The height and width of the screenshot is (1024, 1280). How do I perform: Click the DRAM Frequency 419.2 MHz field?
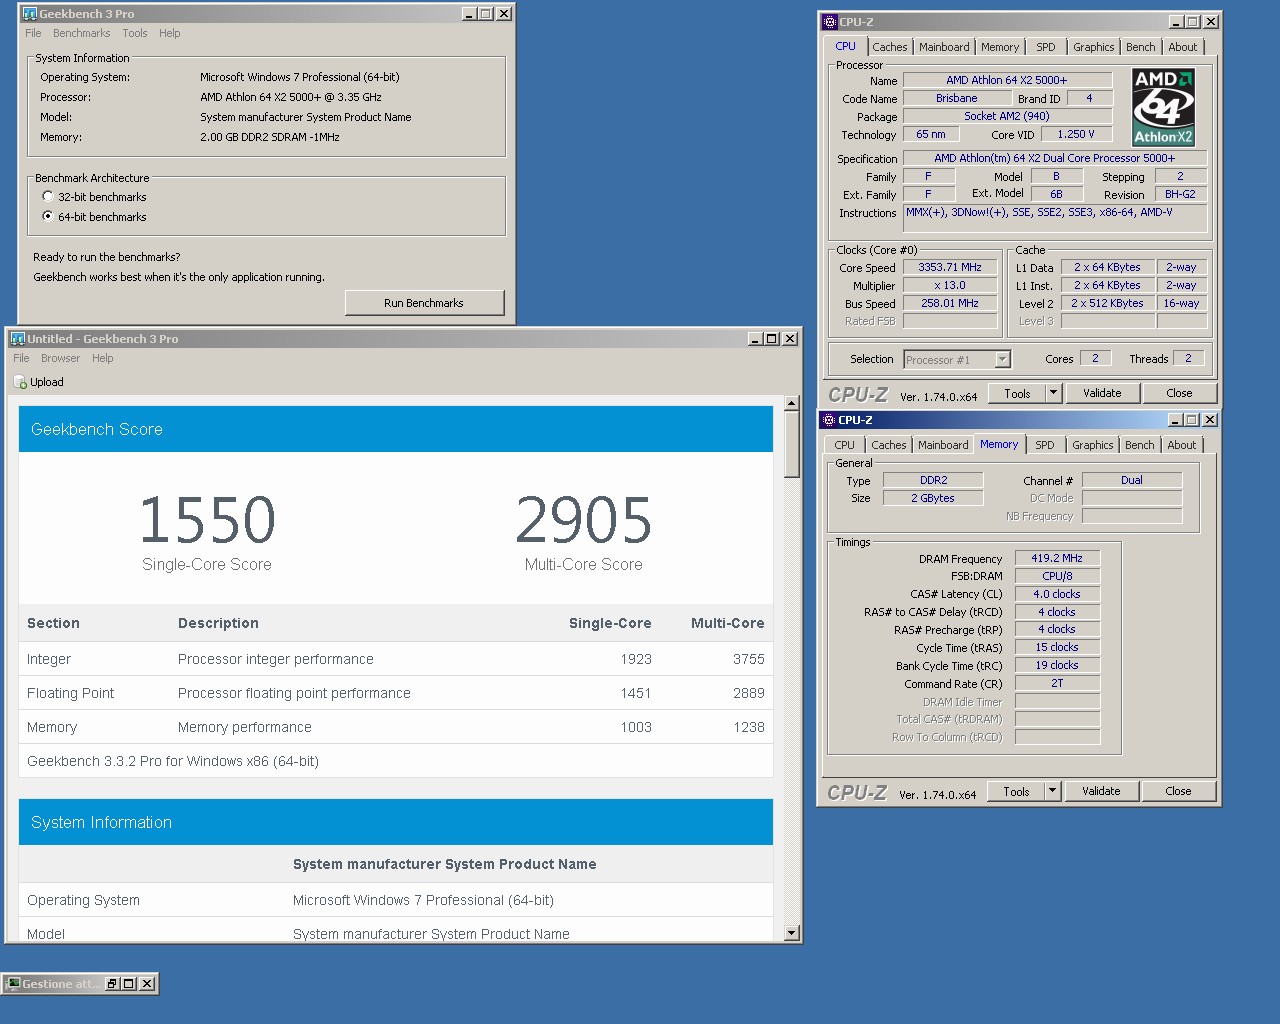1057,559
